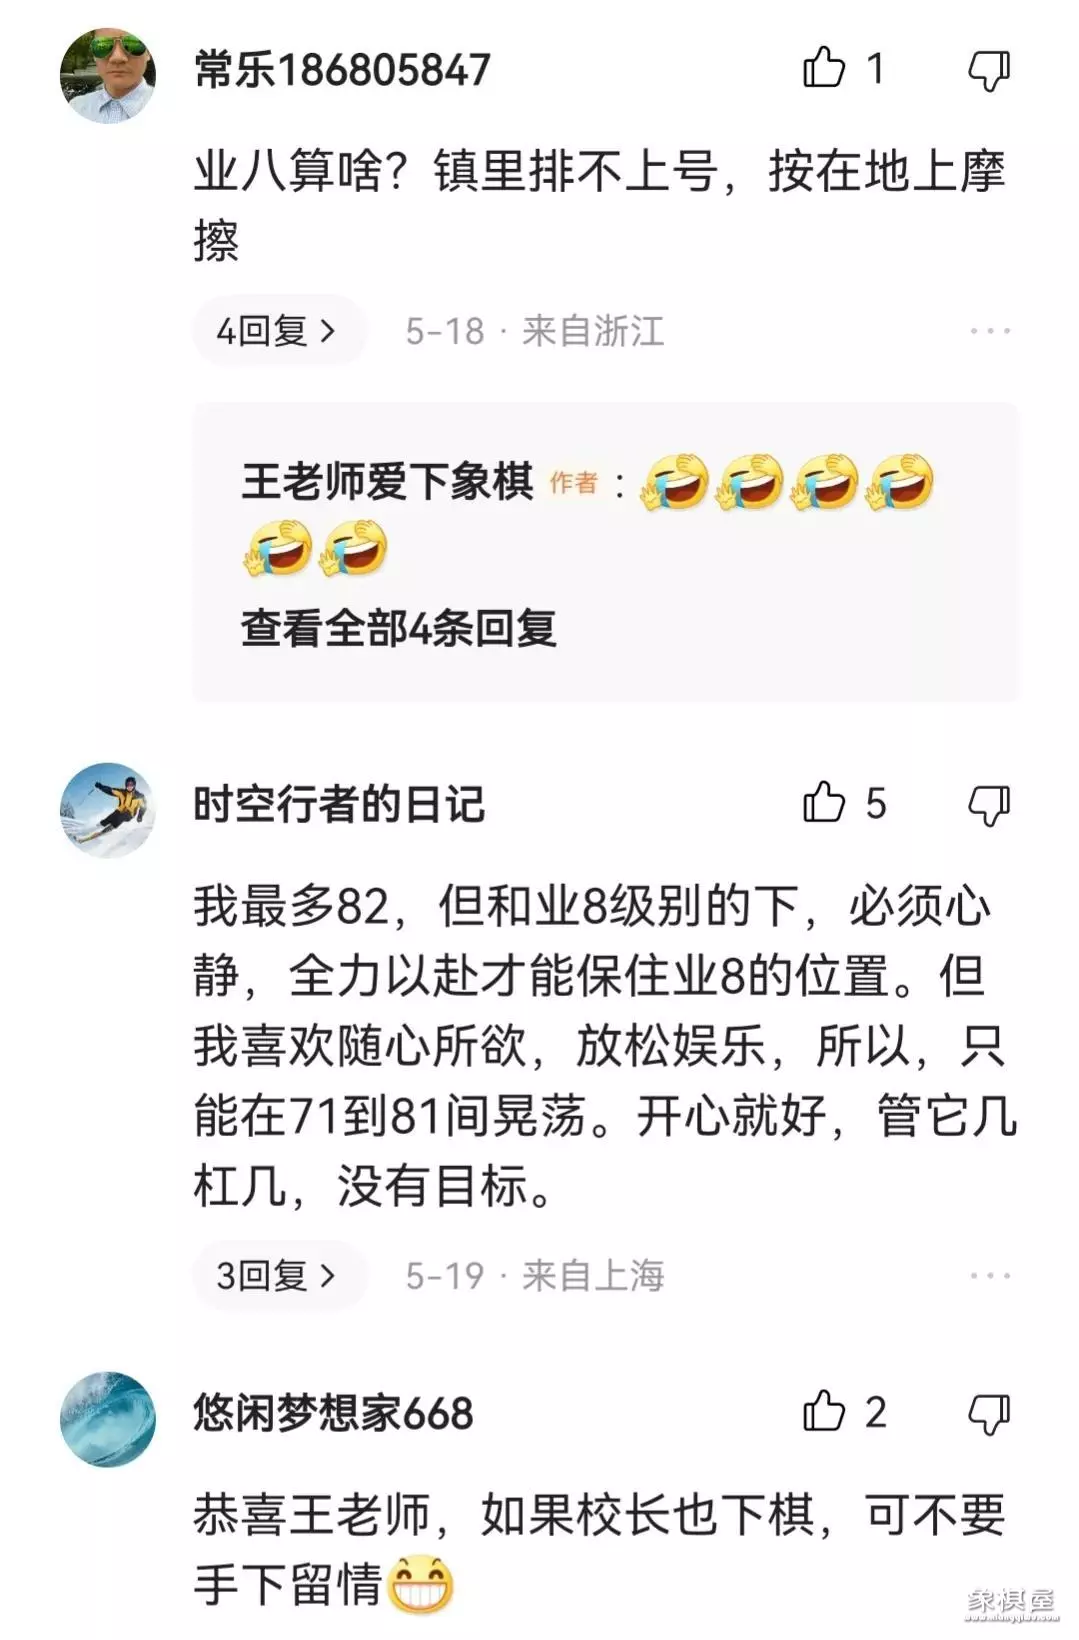Like the comment by 常乐186805847
The height and width of the screenshot is (1640, 1079).
(825, 68)
